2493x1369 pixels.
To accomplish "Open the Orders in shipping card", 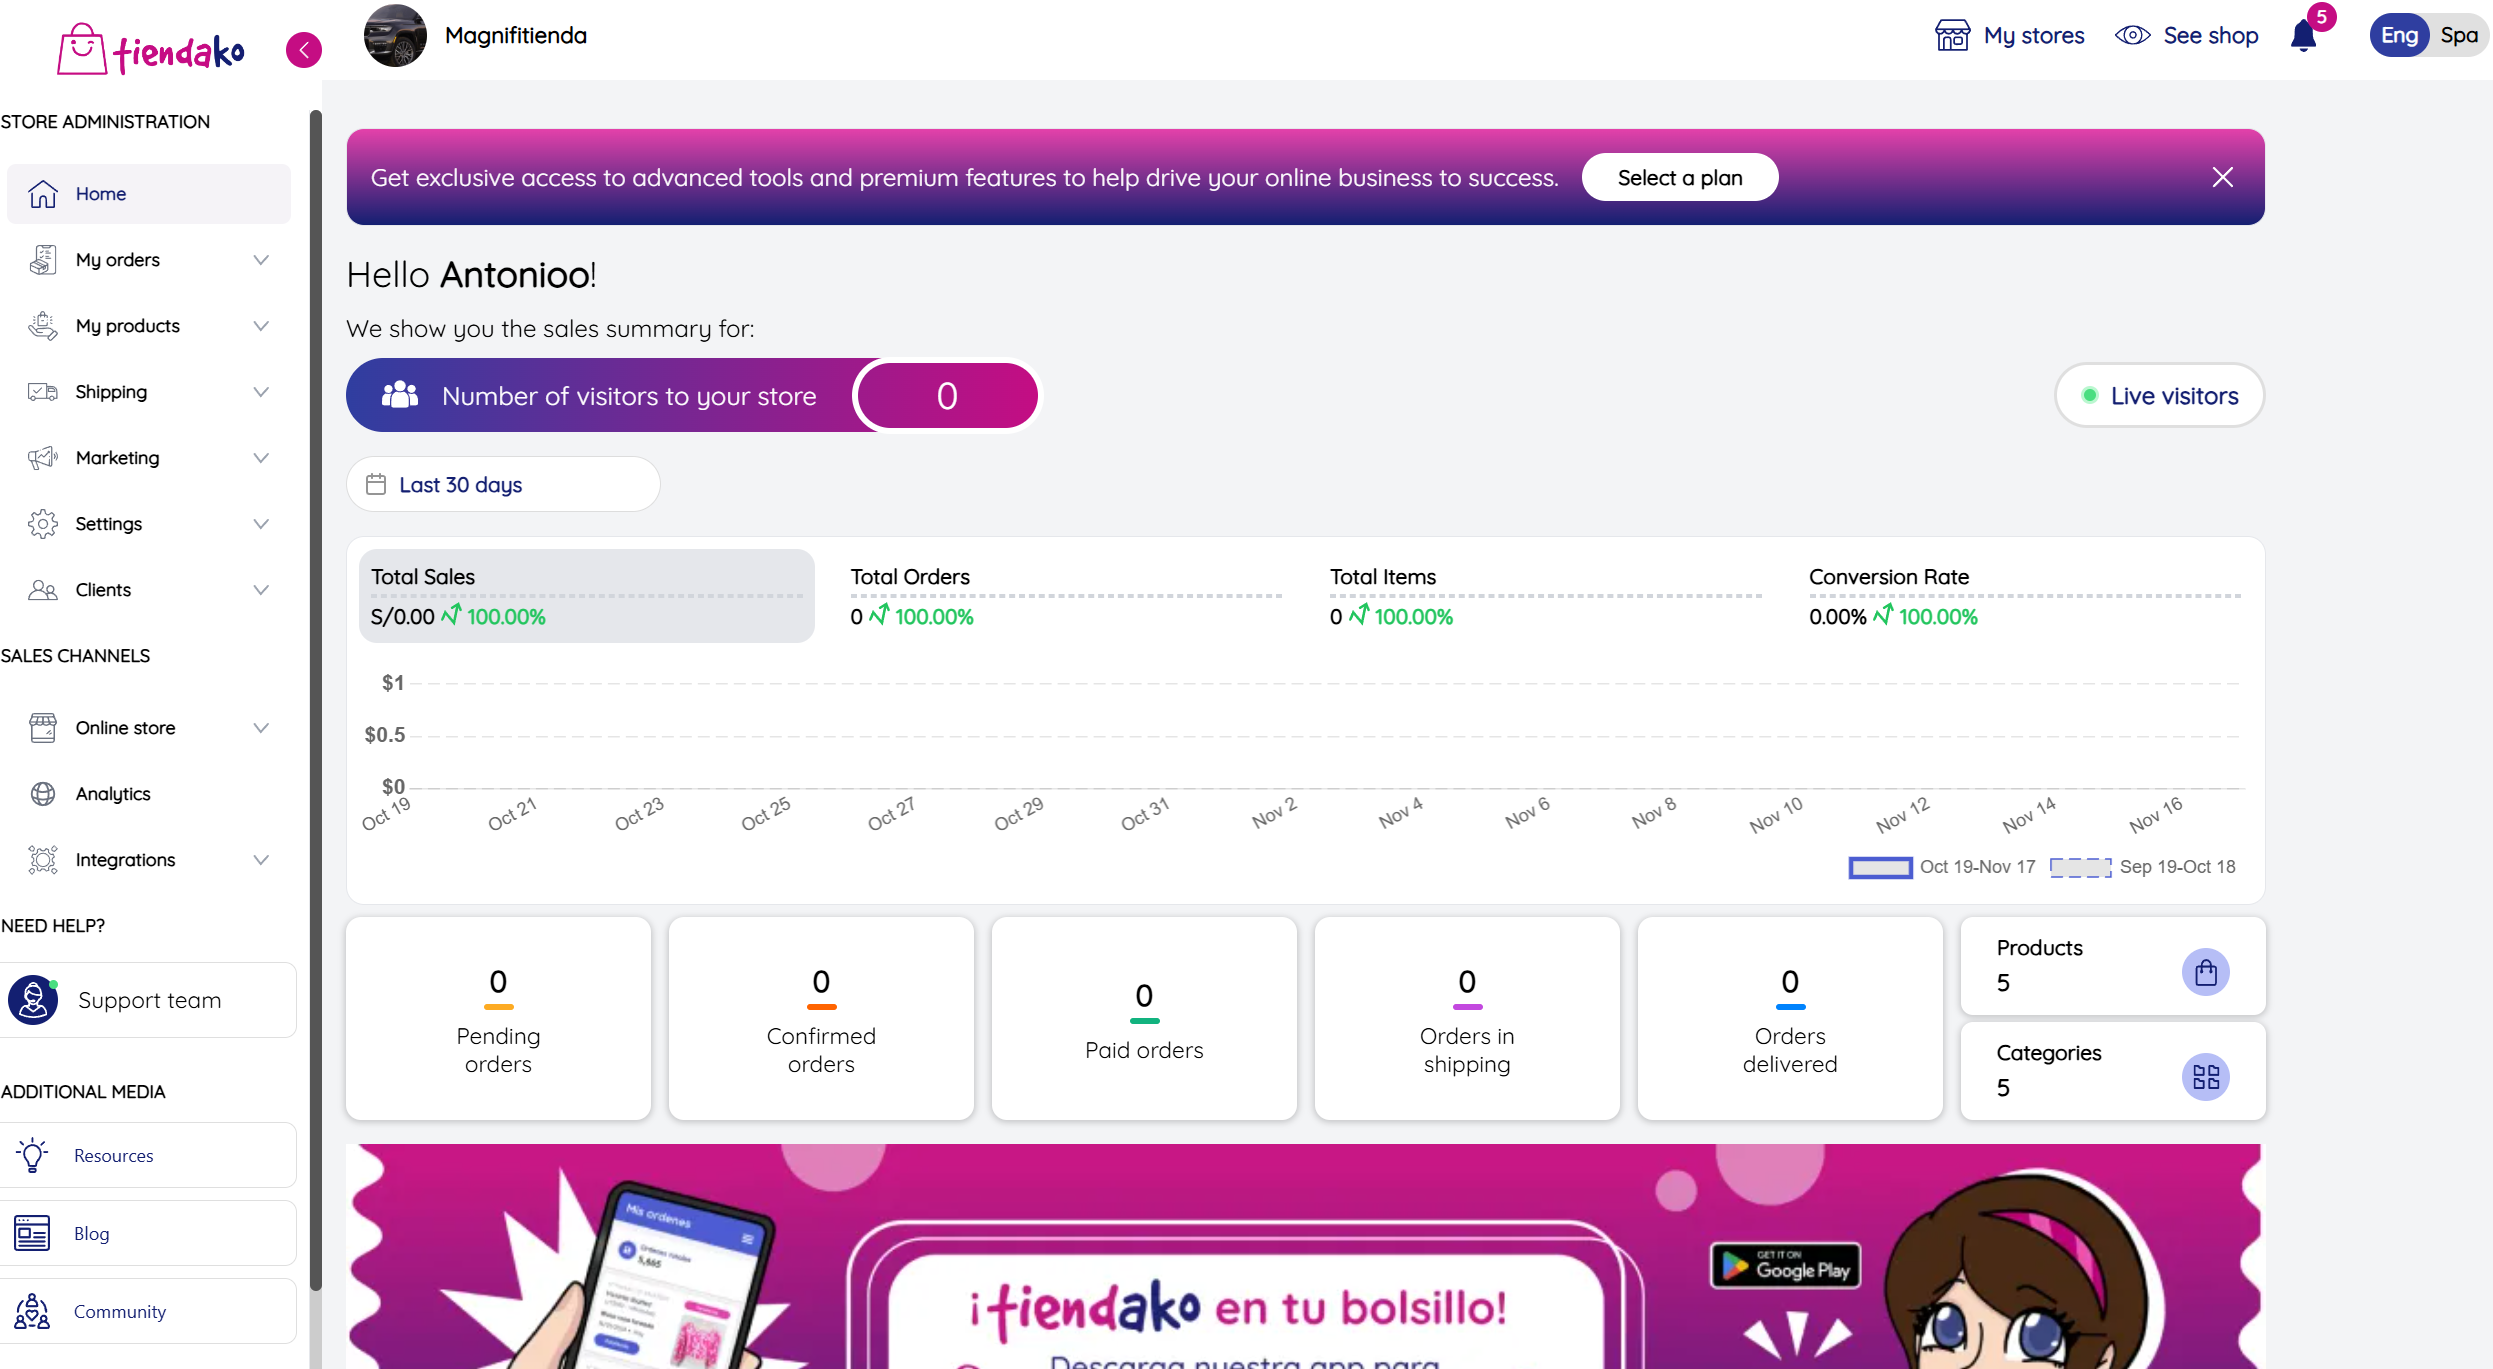I will coord(1467,1018).
